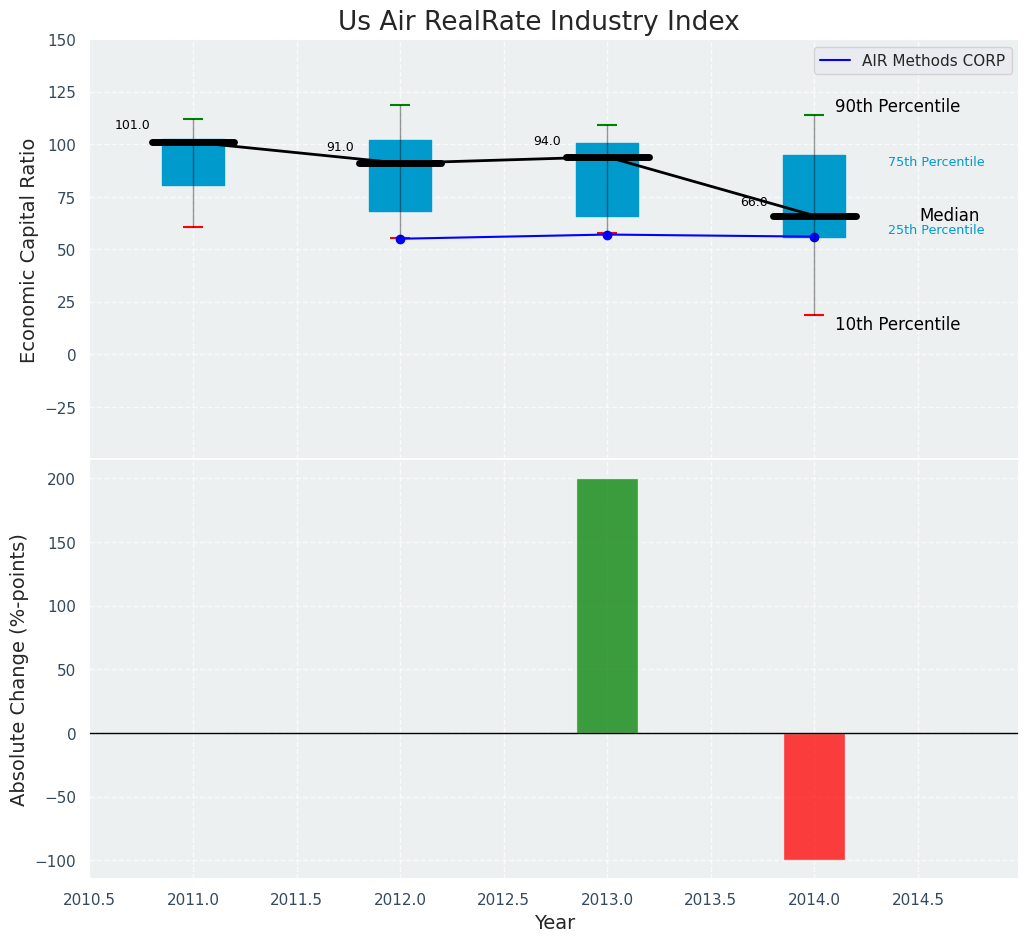Click the 10th Percentile annotation
This screenshot has height=942, width=1029.
tap(897, 325)
